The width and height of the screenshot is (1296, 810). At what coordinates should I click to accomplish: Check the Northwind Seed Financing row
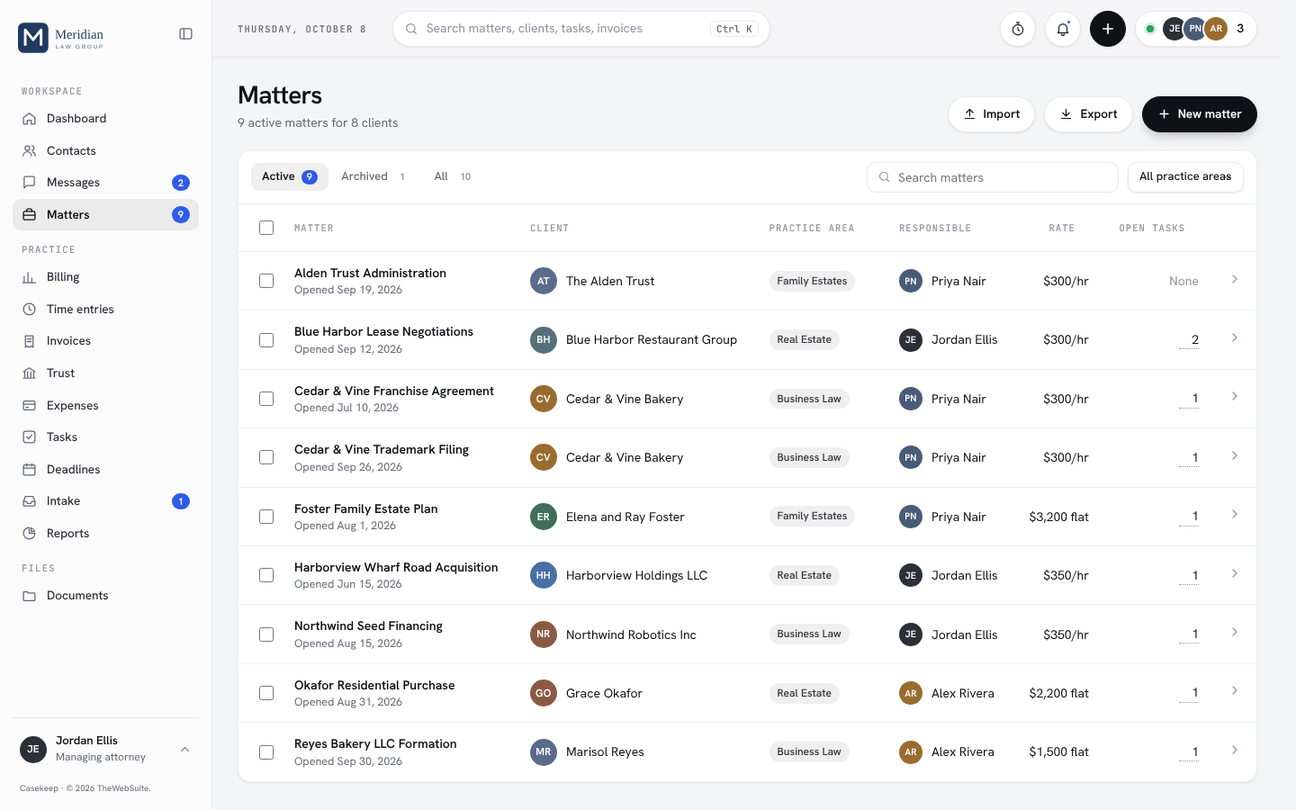266,634
